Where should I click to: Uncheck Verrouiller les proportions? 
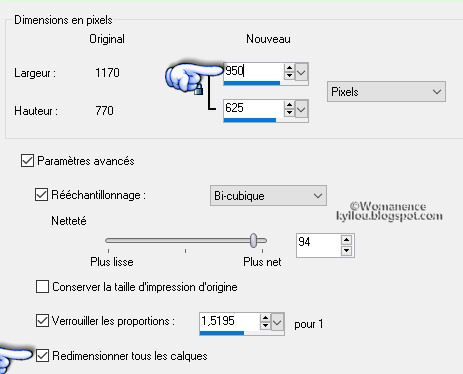42,321
